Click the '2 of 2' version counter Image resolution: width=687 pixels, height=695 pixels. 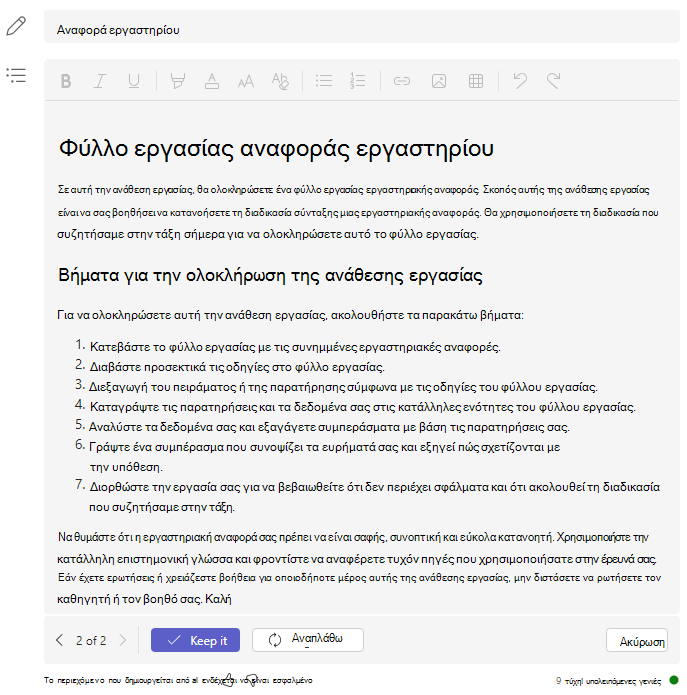point(91,640)
